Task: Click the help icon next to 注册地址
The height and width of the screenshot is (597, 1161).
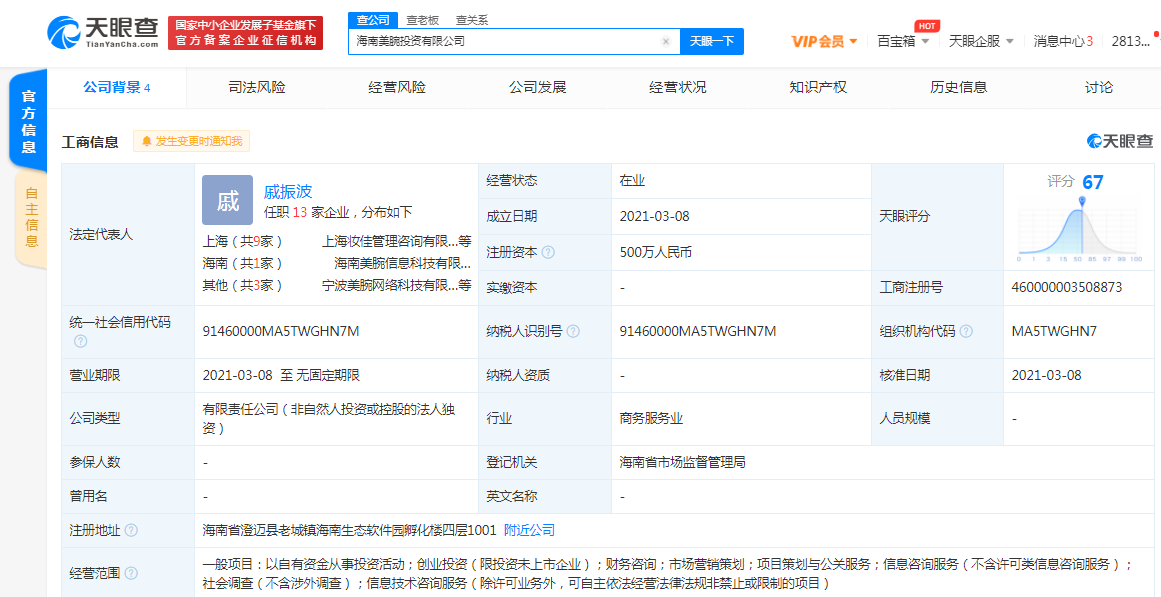Action: tap(131, 530)
